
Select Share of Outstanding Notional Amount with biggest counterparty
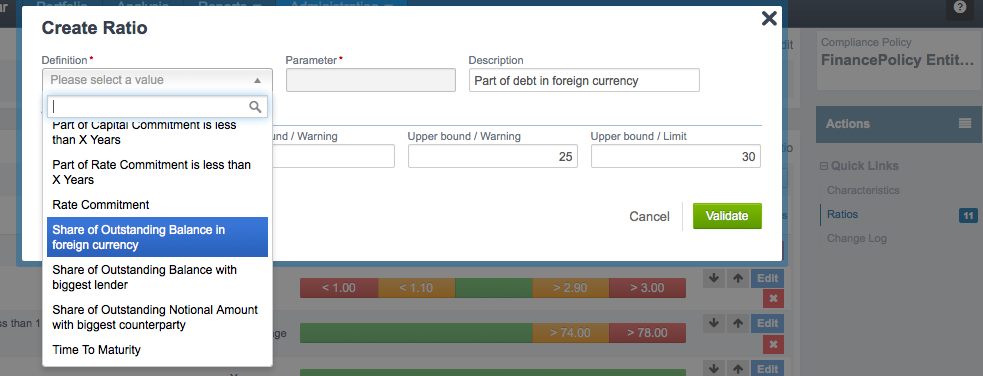click(157, 318)
